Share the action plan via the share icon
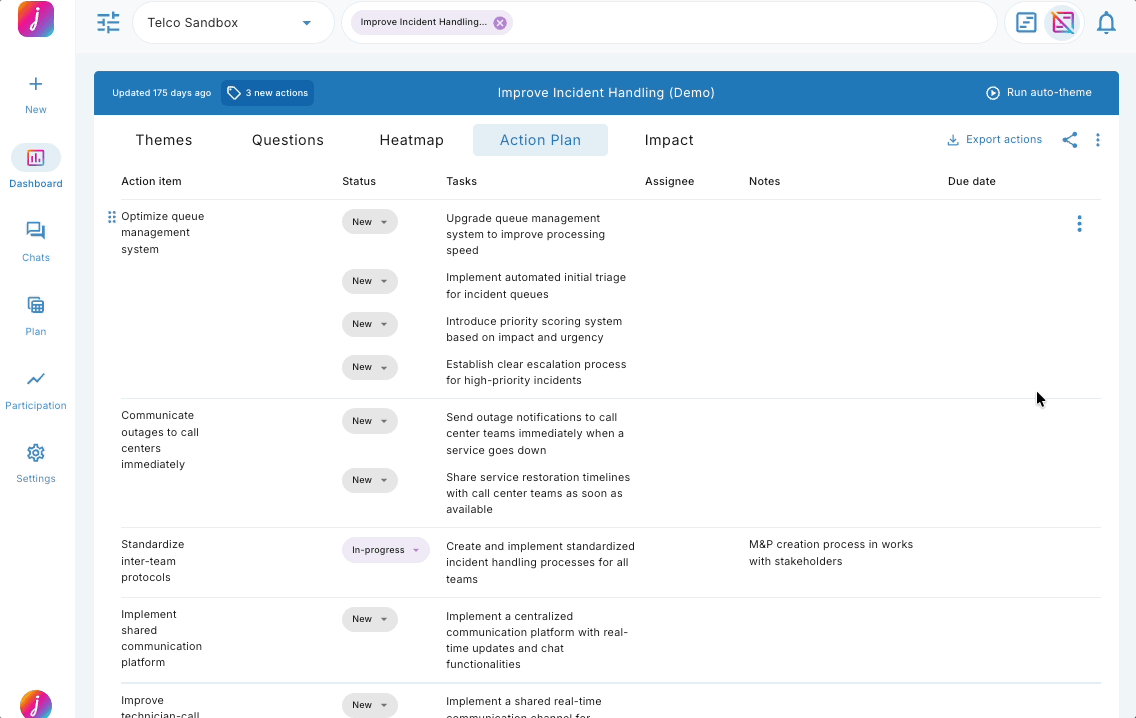This screenshot has width=1136, height=718. (x=1070, y=140)
